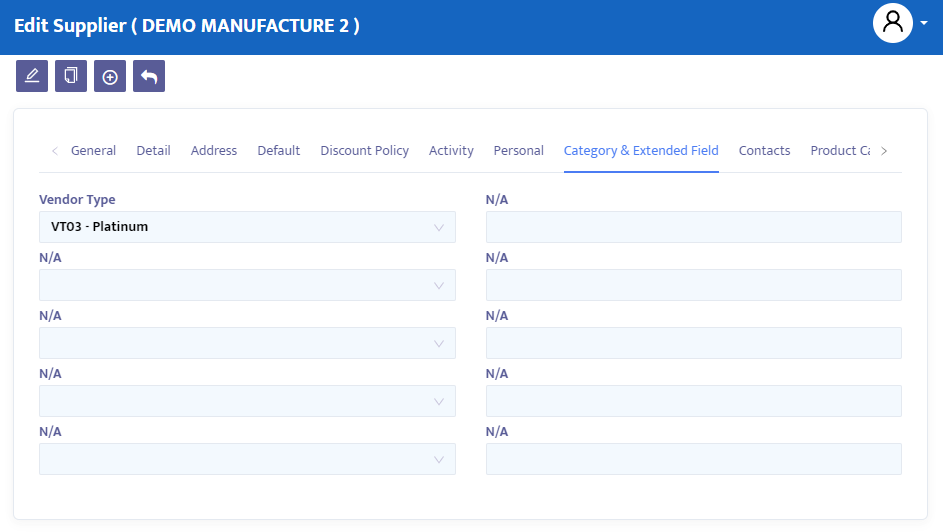Click the edit pencil toolbar icon
Screen dimensions: 943x532
coord(32,76)
